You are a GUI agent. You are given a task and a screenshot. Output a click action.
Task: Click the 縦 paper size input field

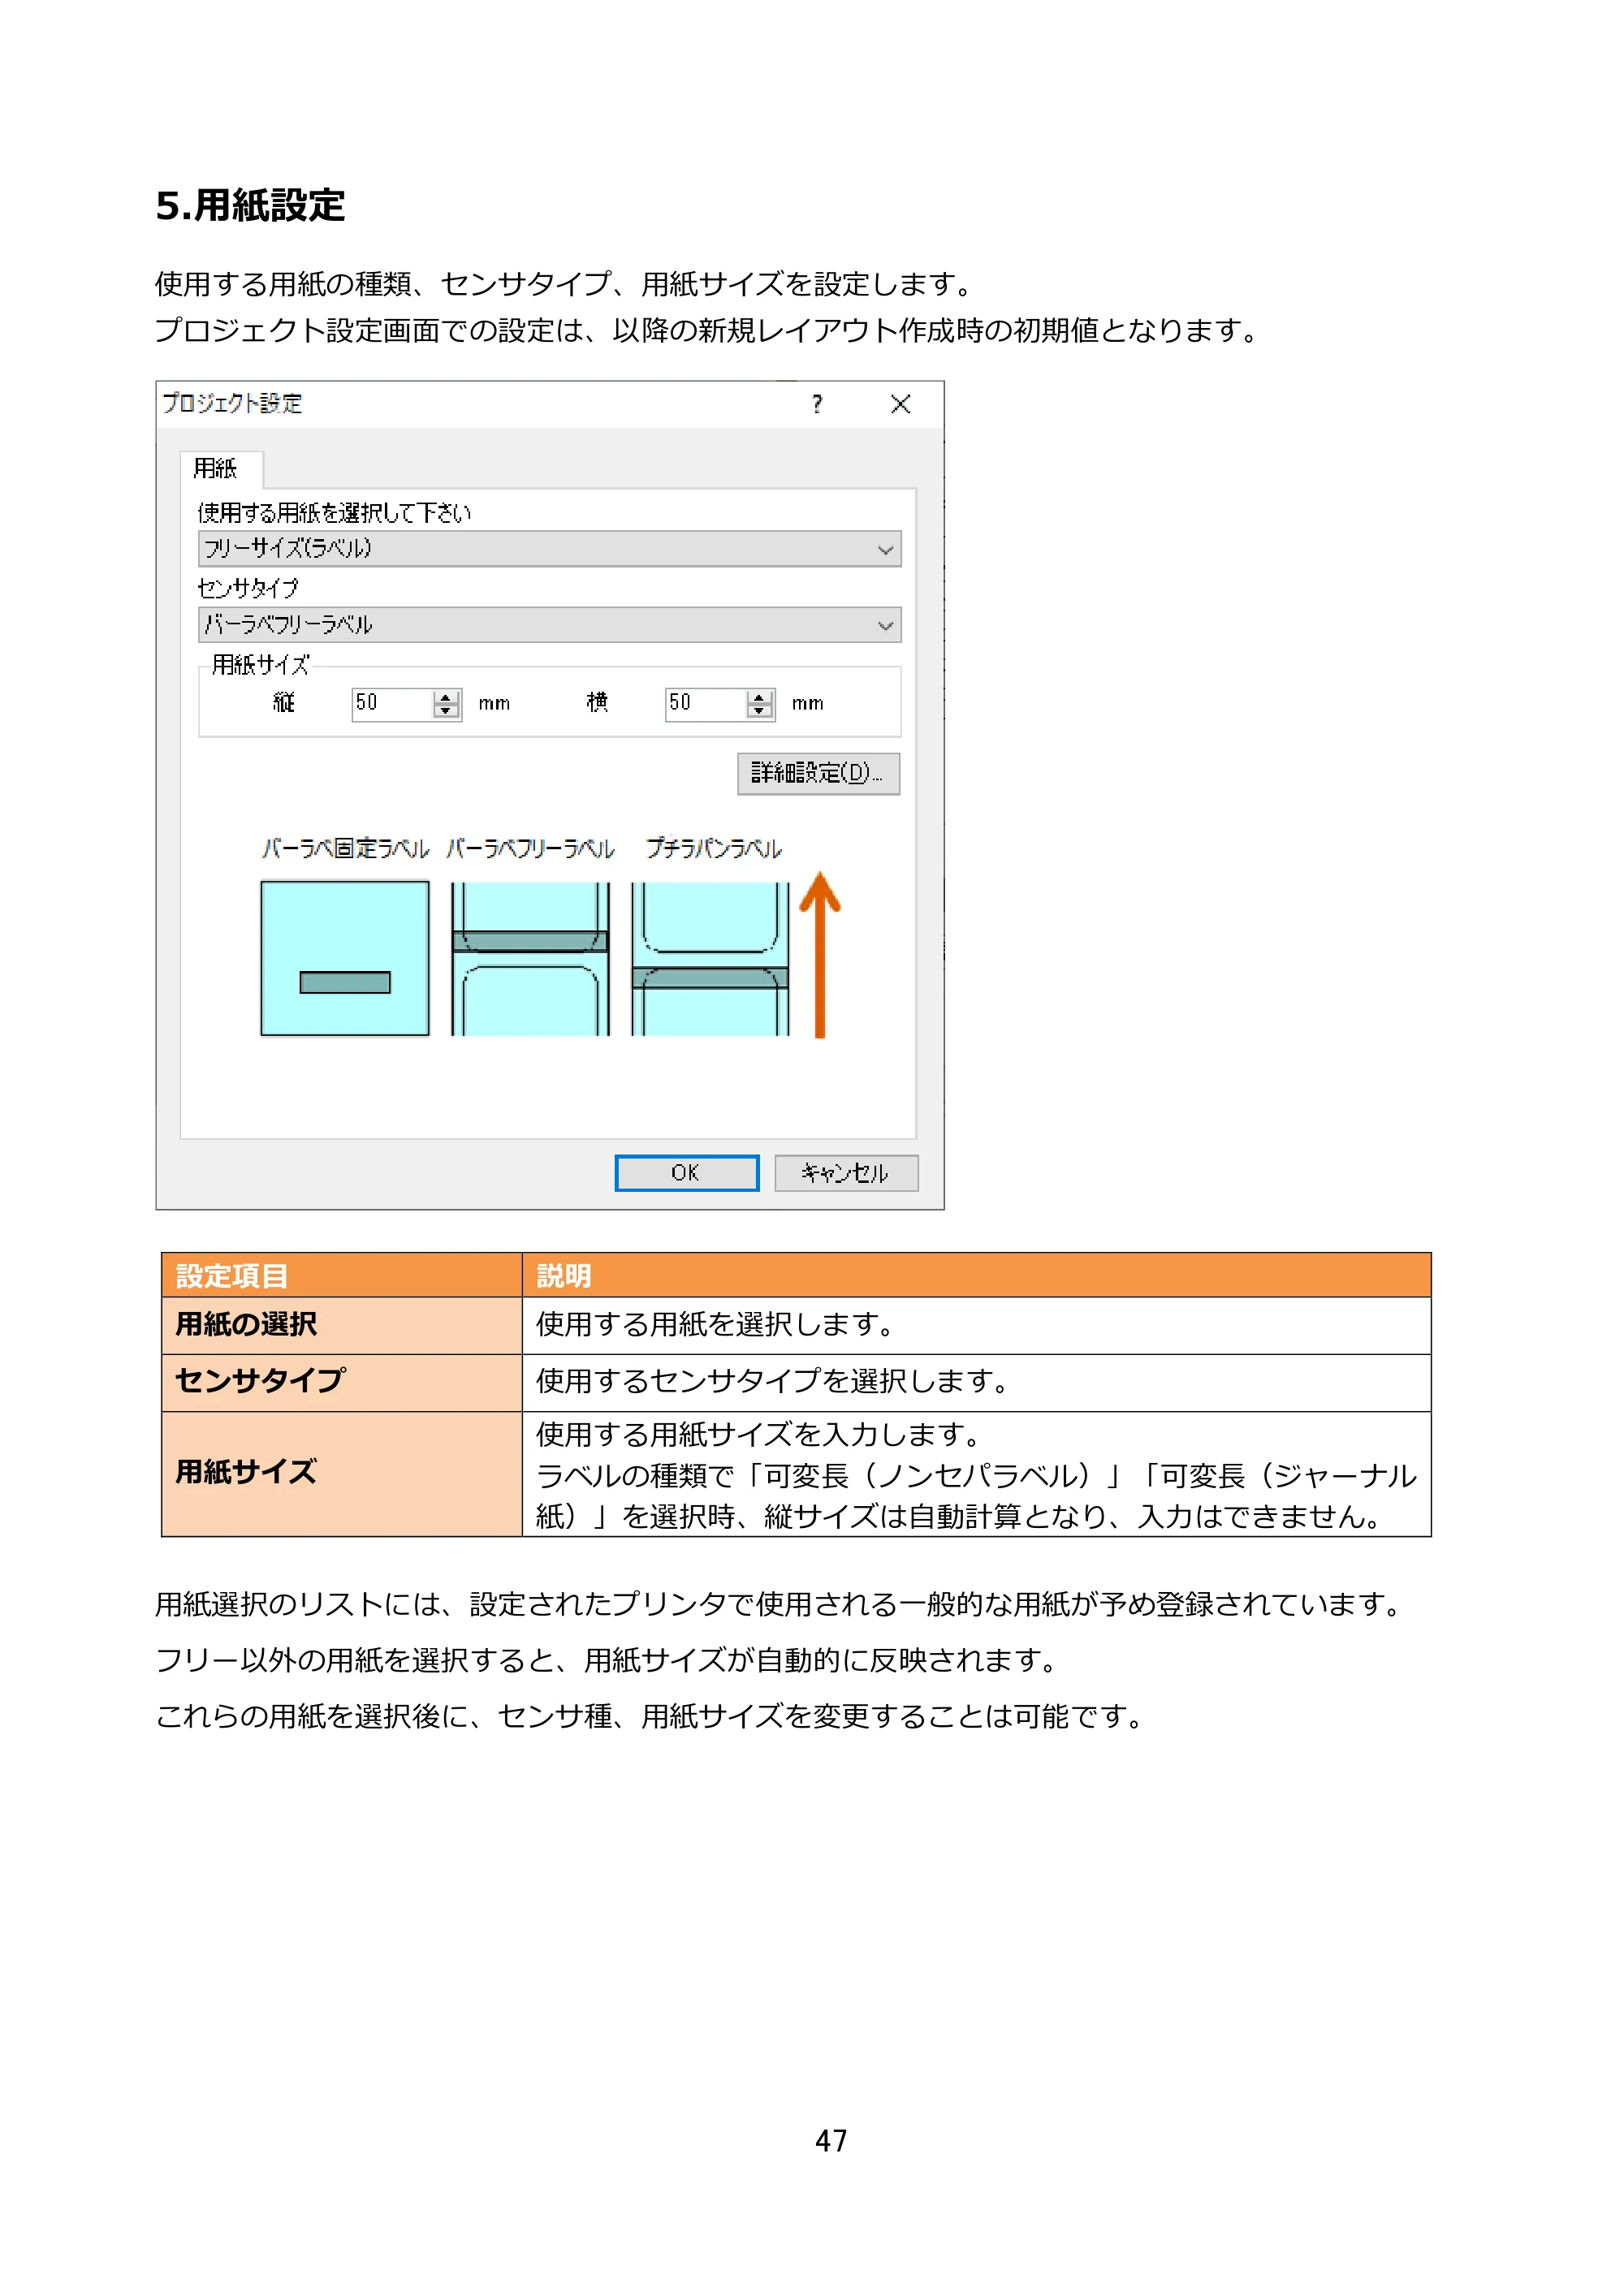click(x=393, y=704)
